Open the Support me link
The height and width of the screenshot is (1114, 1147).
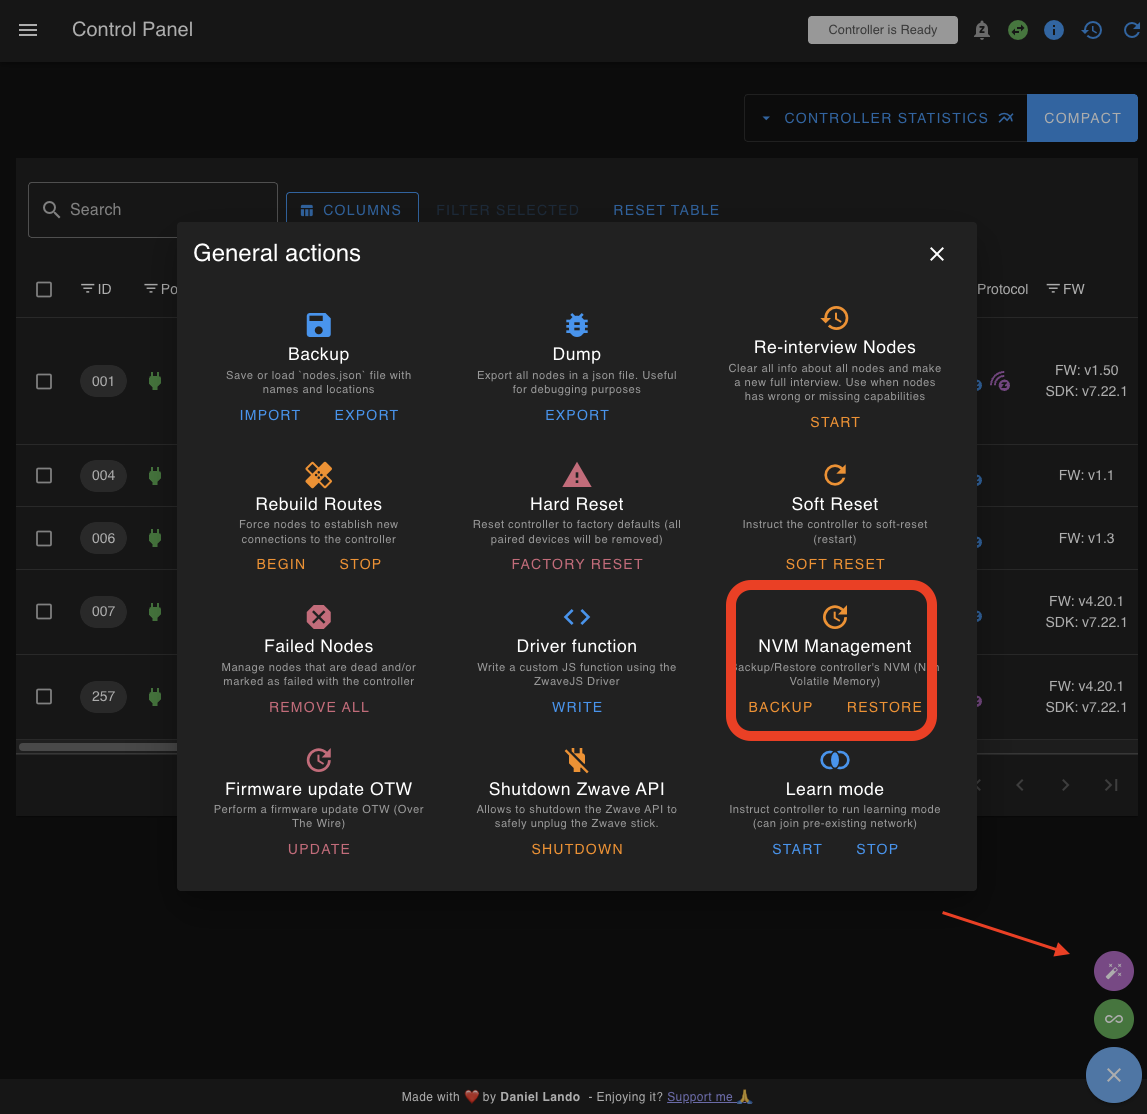(x=700, y=1097)
